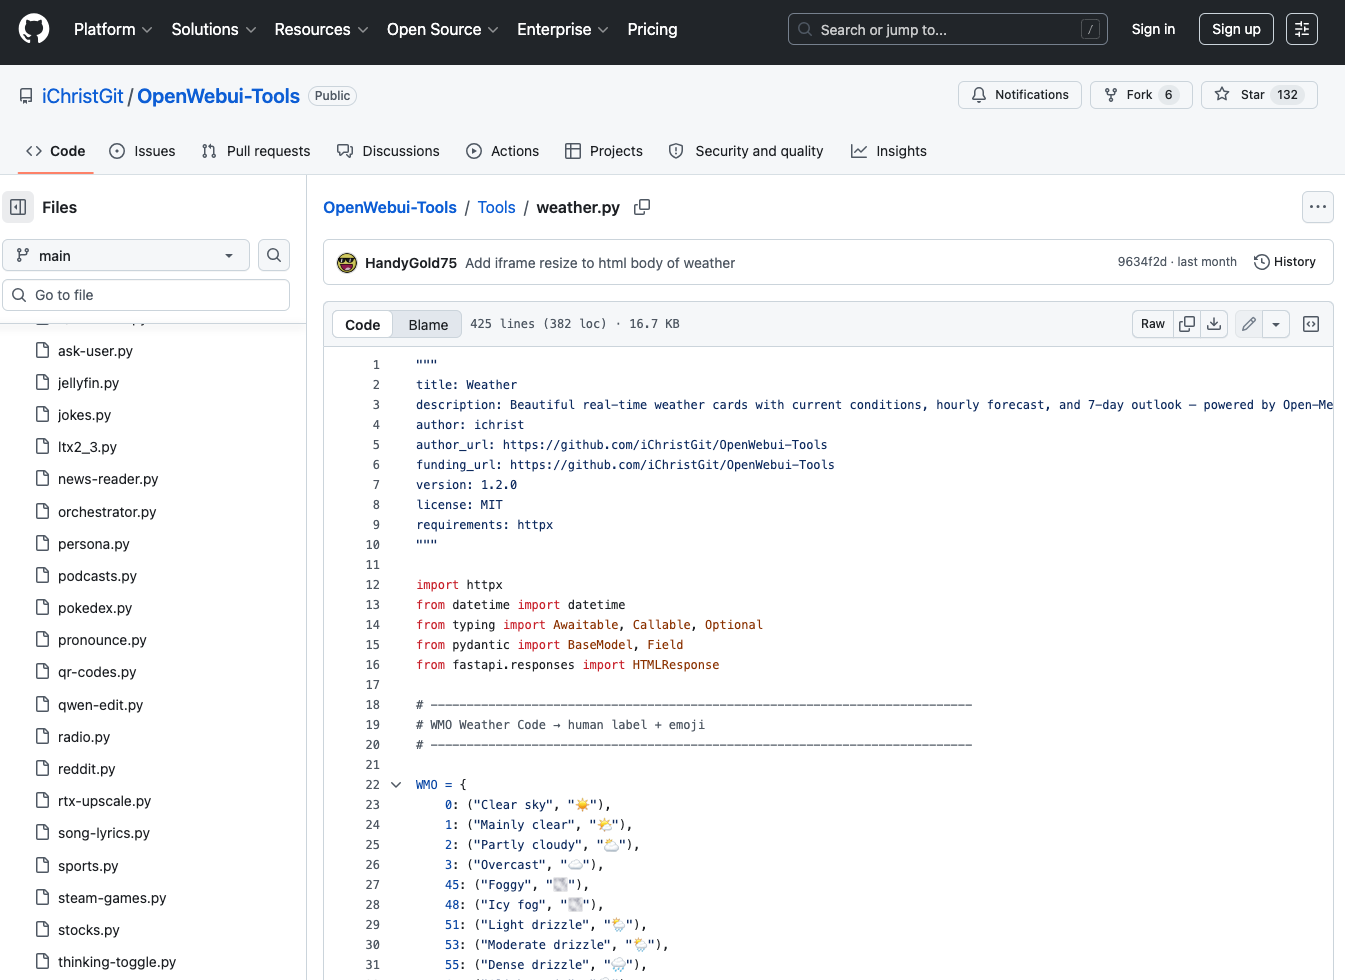Expand the Solutions menu
The width and height of the screenshot is (1345, 980).
[x=214, y=29]
